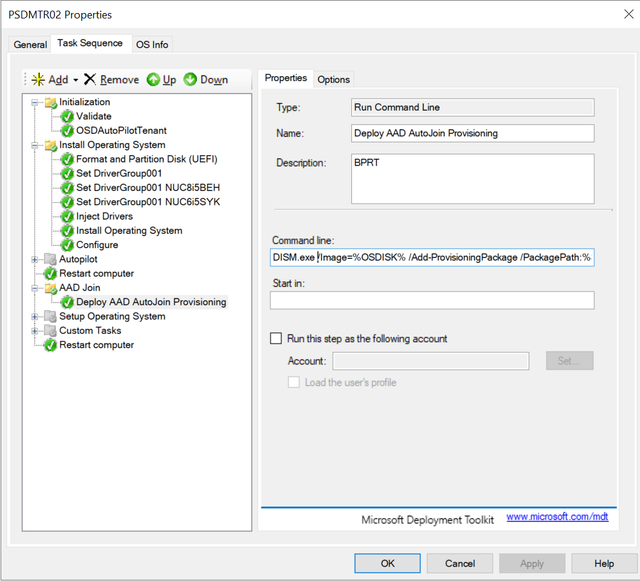Enable Run this step as the following account
The image size is (640, 581).
[x=276, y=338]
